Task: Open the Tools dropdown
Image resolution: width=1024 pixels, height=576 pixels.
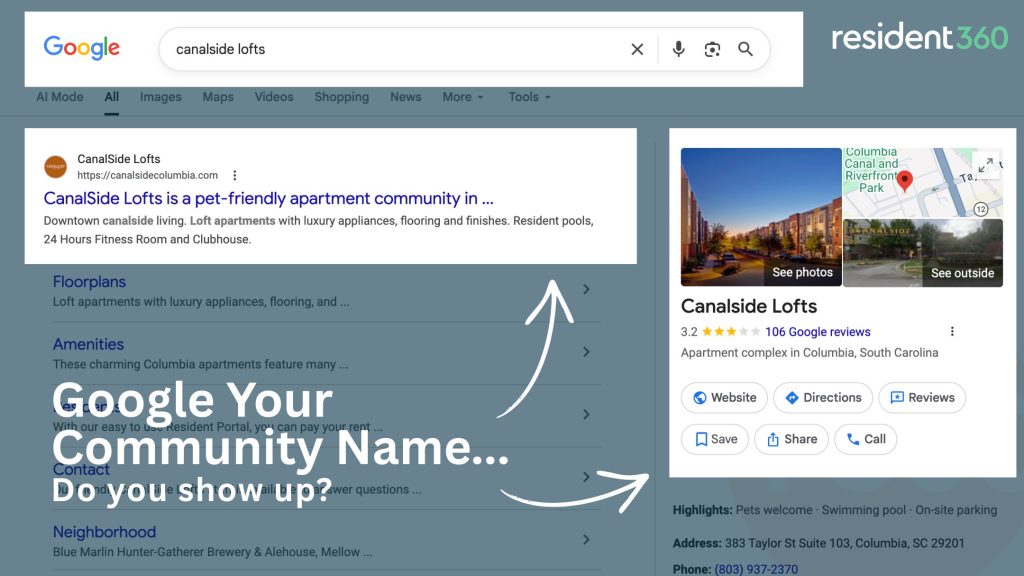Action: coord(528,97)
